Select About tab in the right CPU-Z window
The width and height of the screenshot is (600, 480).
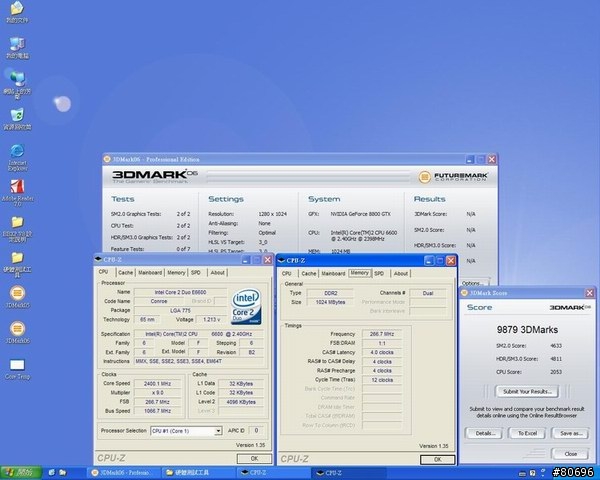pyautogui.click(x=401, y=273)
